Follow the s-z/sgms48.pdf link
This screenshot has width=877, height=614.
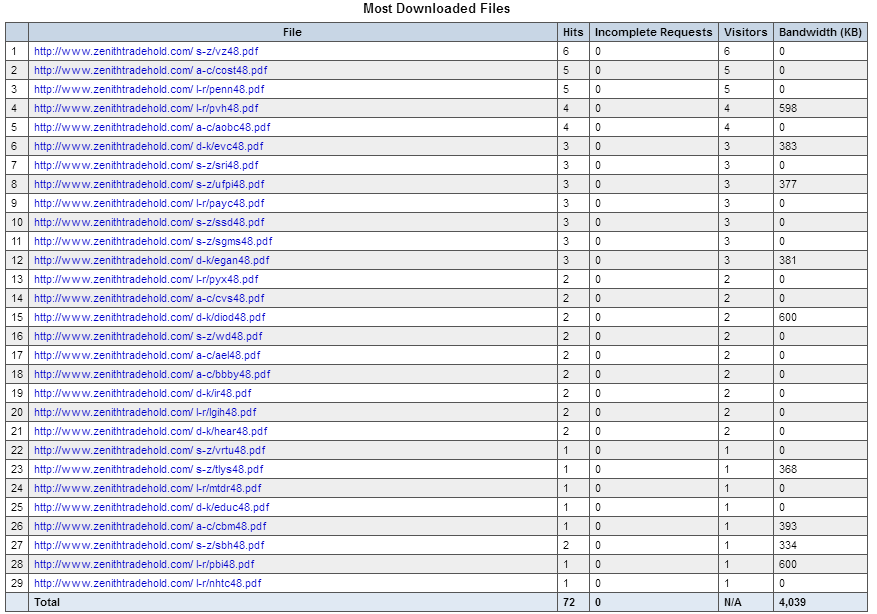153,242
